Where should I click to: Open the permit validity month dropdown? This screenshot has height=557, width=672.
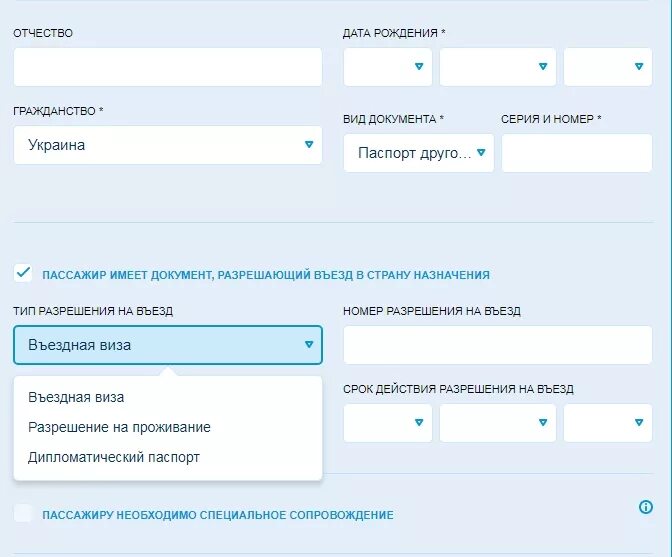pyautogui.click(x=498, y=423)
